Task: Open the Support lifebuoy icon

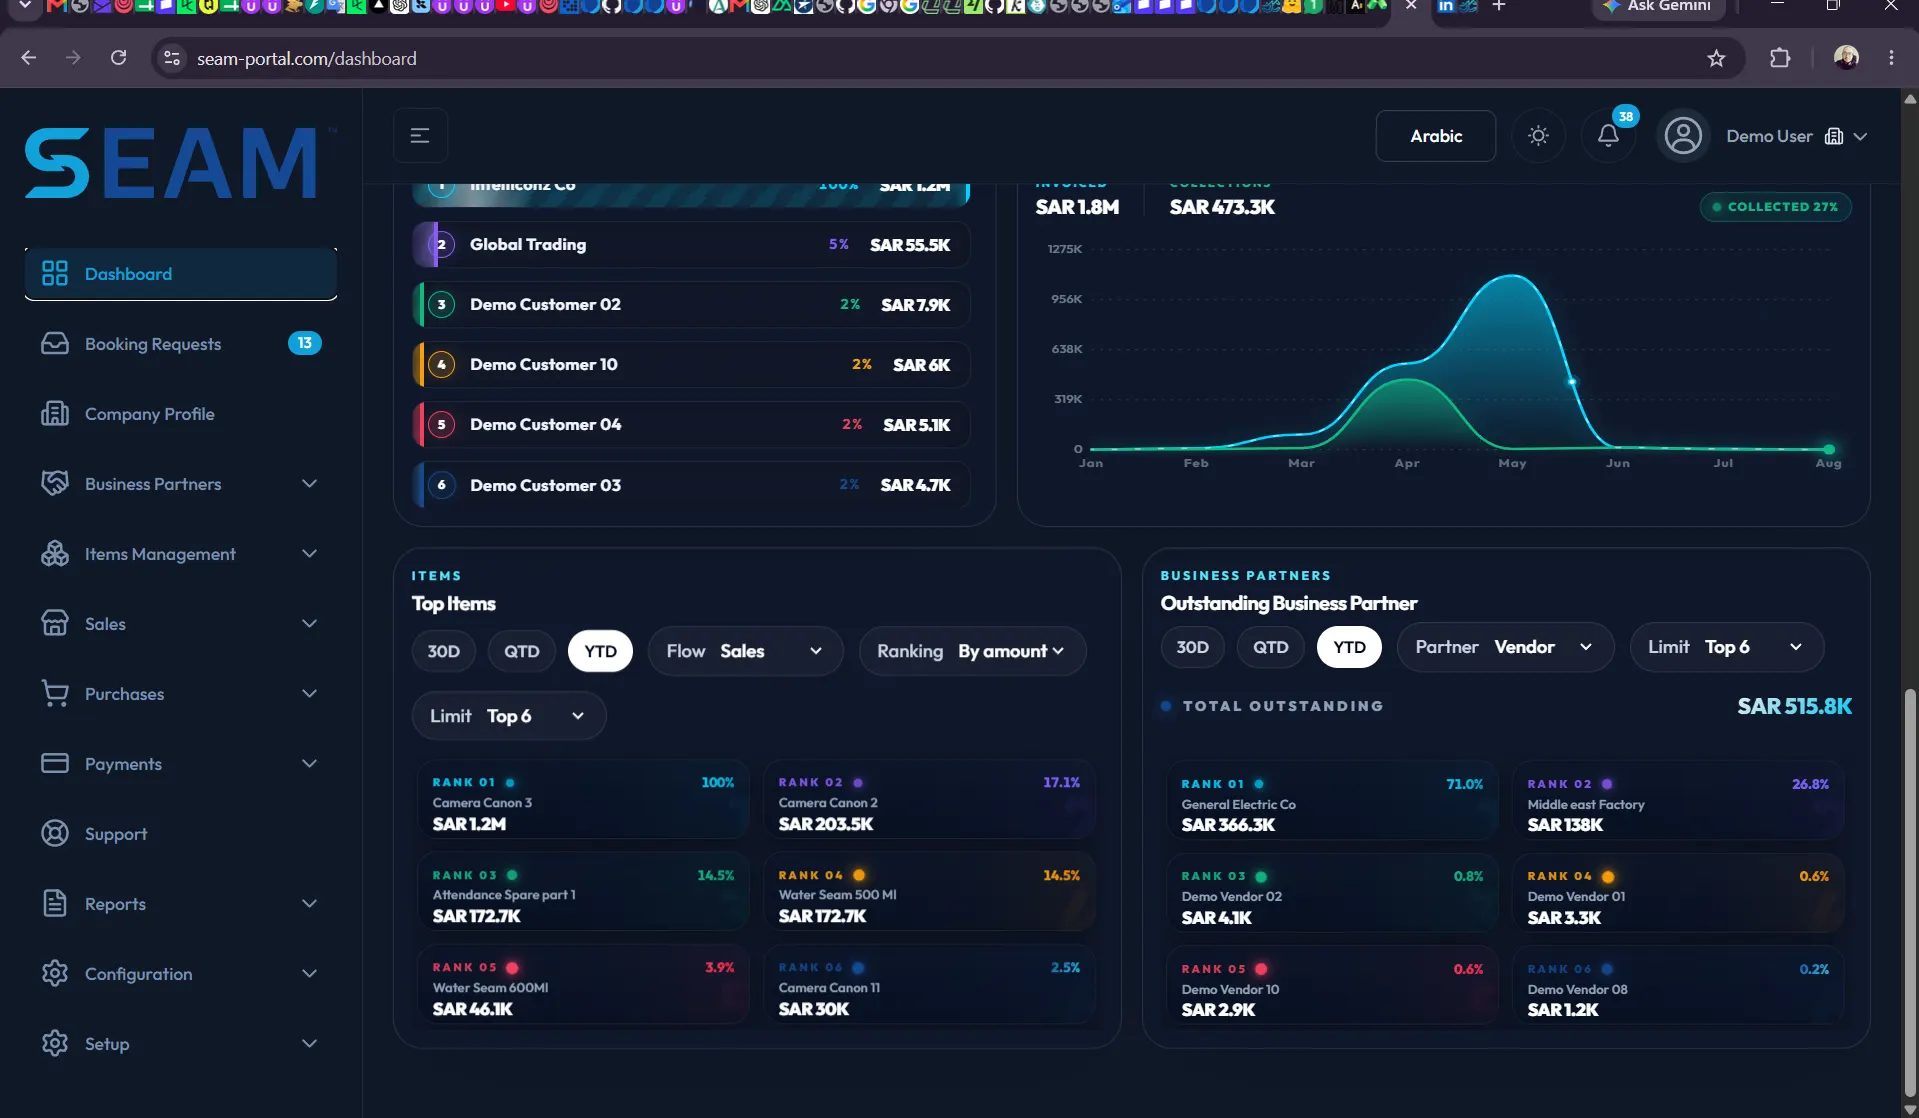Action: point(55,834)
